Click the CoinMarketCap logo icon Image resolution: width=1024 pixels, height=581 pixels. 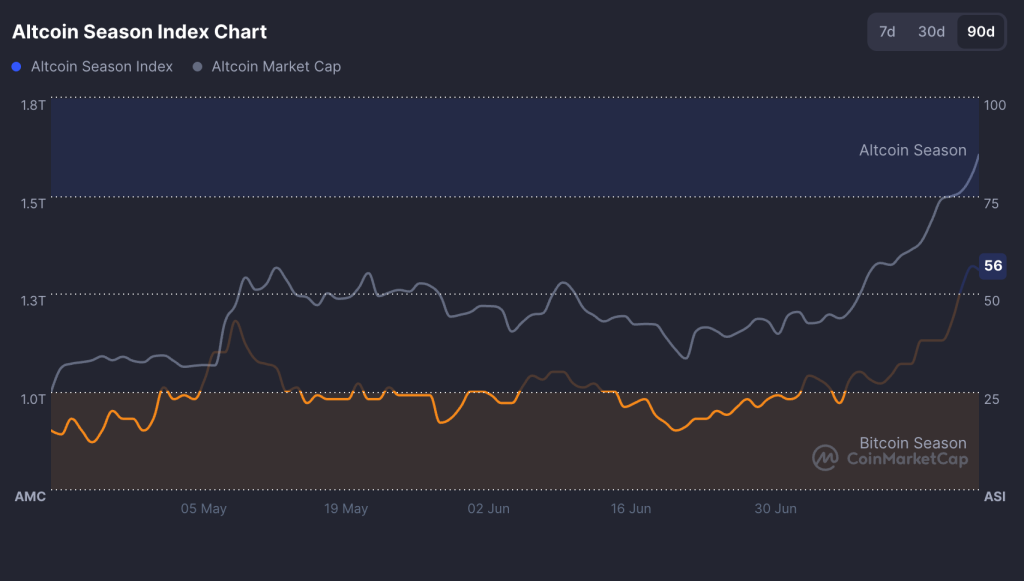(x=823, y=456)
